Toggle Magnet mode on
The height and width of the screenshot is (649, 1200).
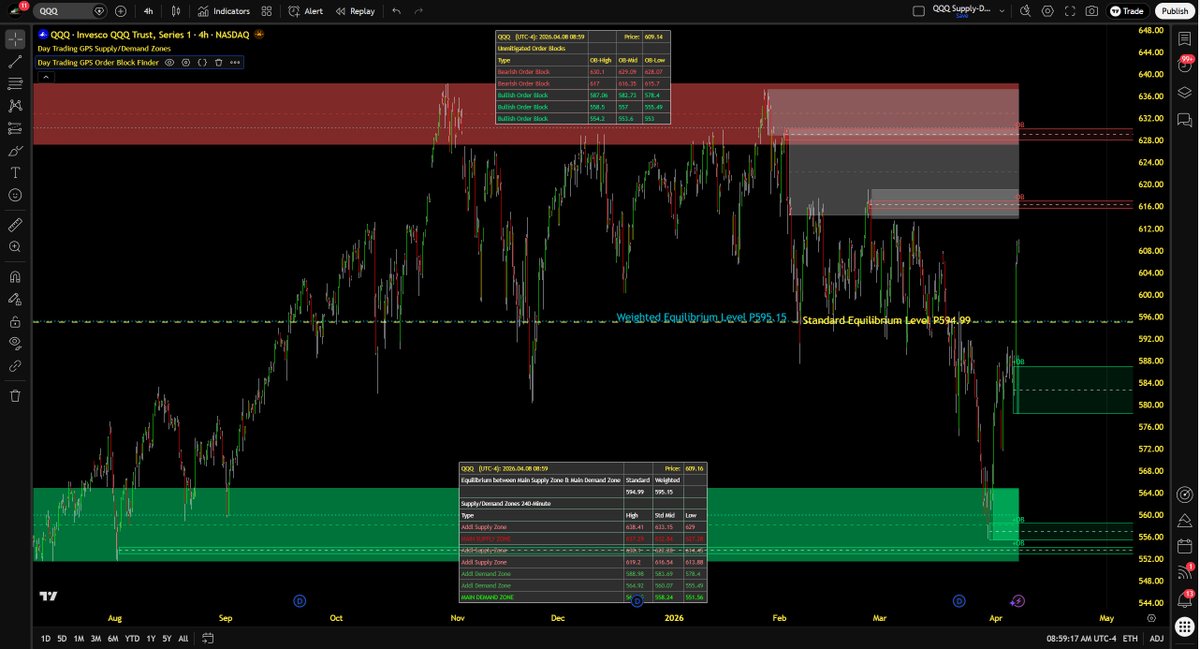point(13,278)
